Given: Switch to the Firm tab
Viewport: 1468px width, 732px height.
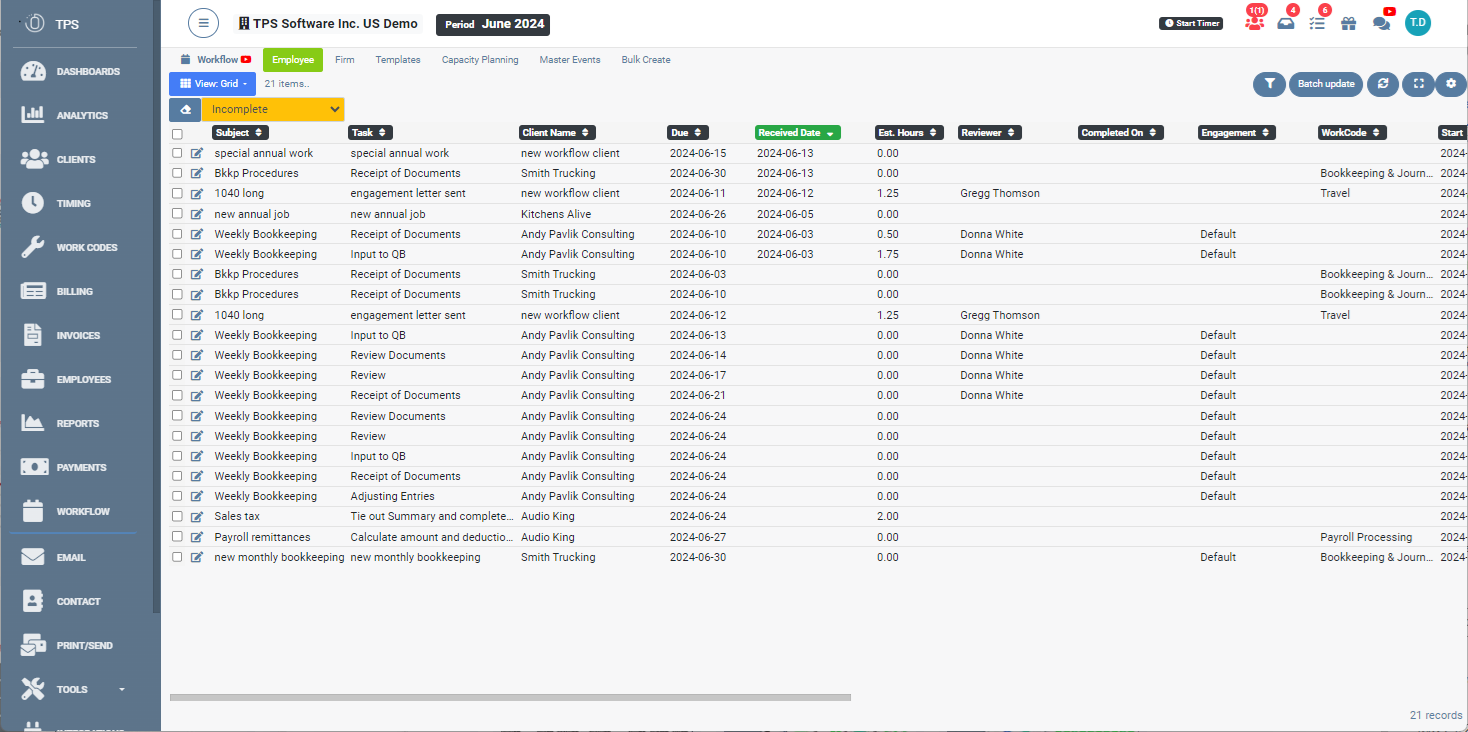Looking at the screenshot, I should point(345,60).
